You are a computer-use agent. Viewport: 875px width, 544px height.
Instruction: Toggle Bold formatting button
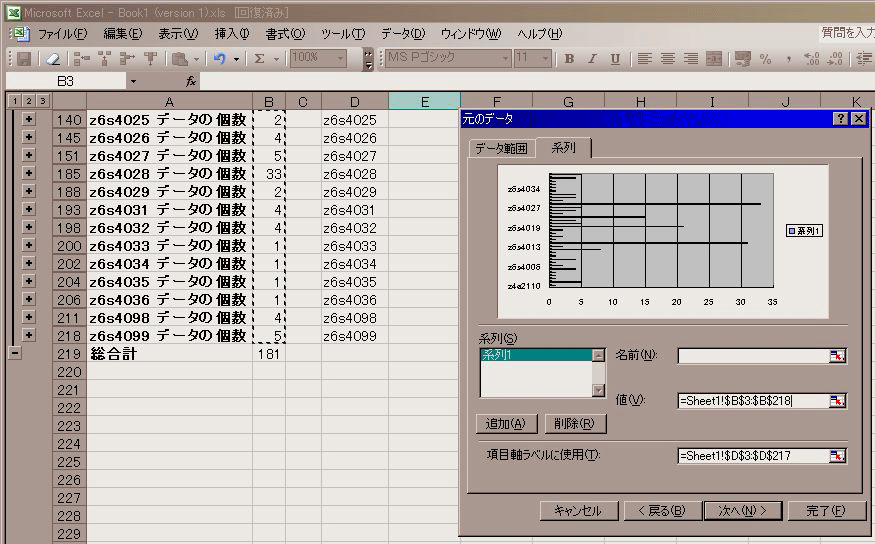coord(569,59)
